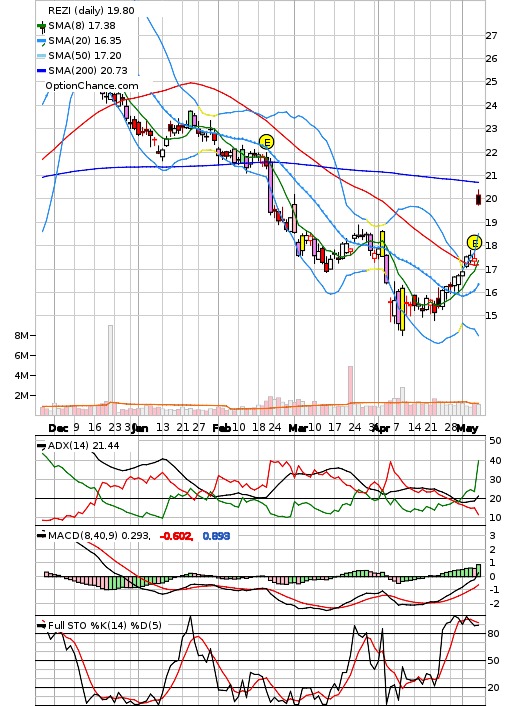This screenshot has width=526, height=706.
Task: Click the MACD axis label -2
Action: coord(494,604)
